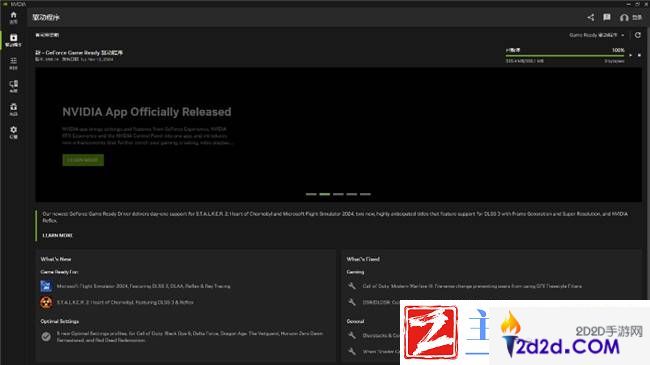Open Game Ready driver type dropdown
The image size is (650, 365).
pyautogui.click(x=597, y=35)
